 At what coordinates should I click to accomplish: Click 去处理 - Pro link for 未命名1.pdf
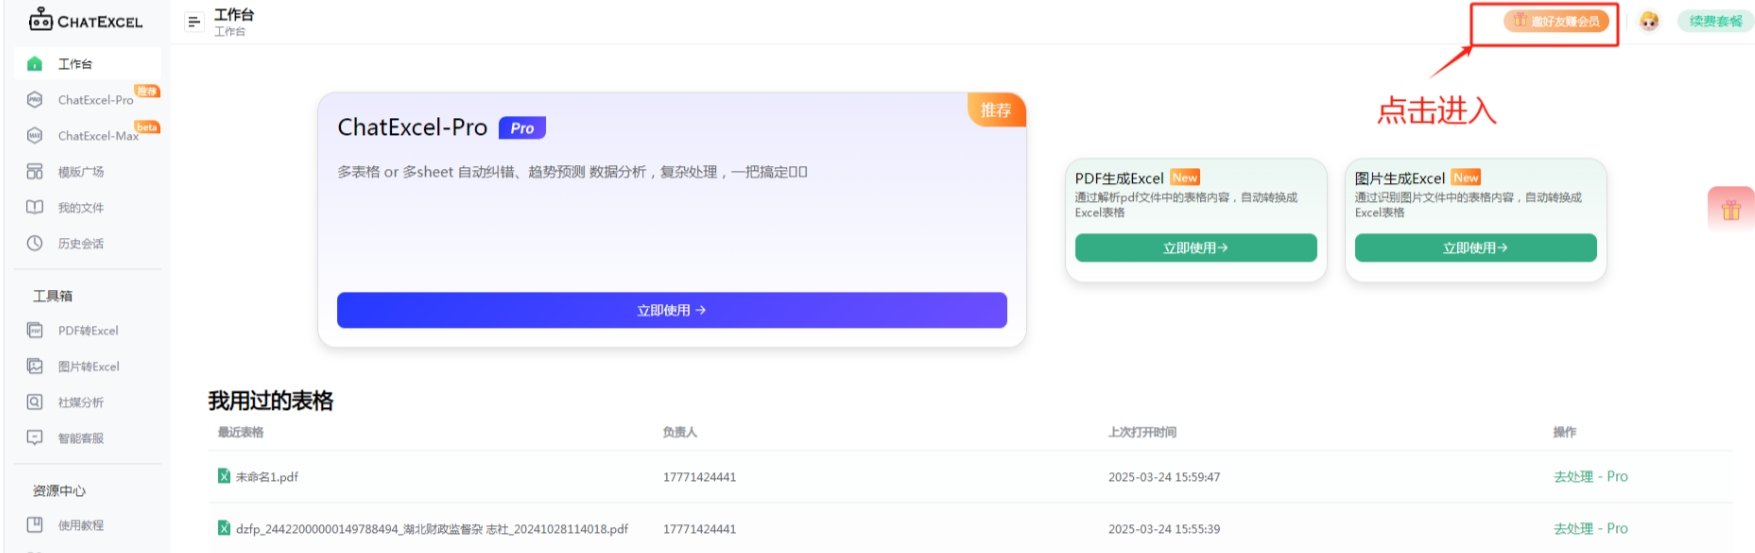(x=1591, y=477)
